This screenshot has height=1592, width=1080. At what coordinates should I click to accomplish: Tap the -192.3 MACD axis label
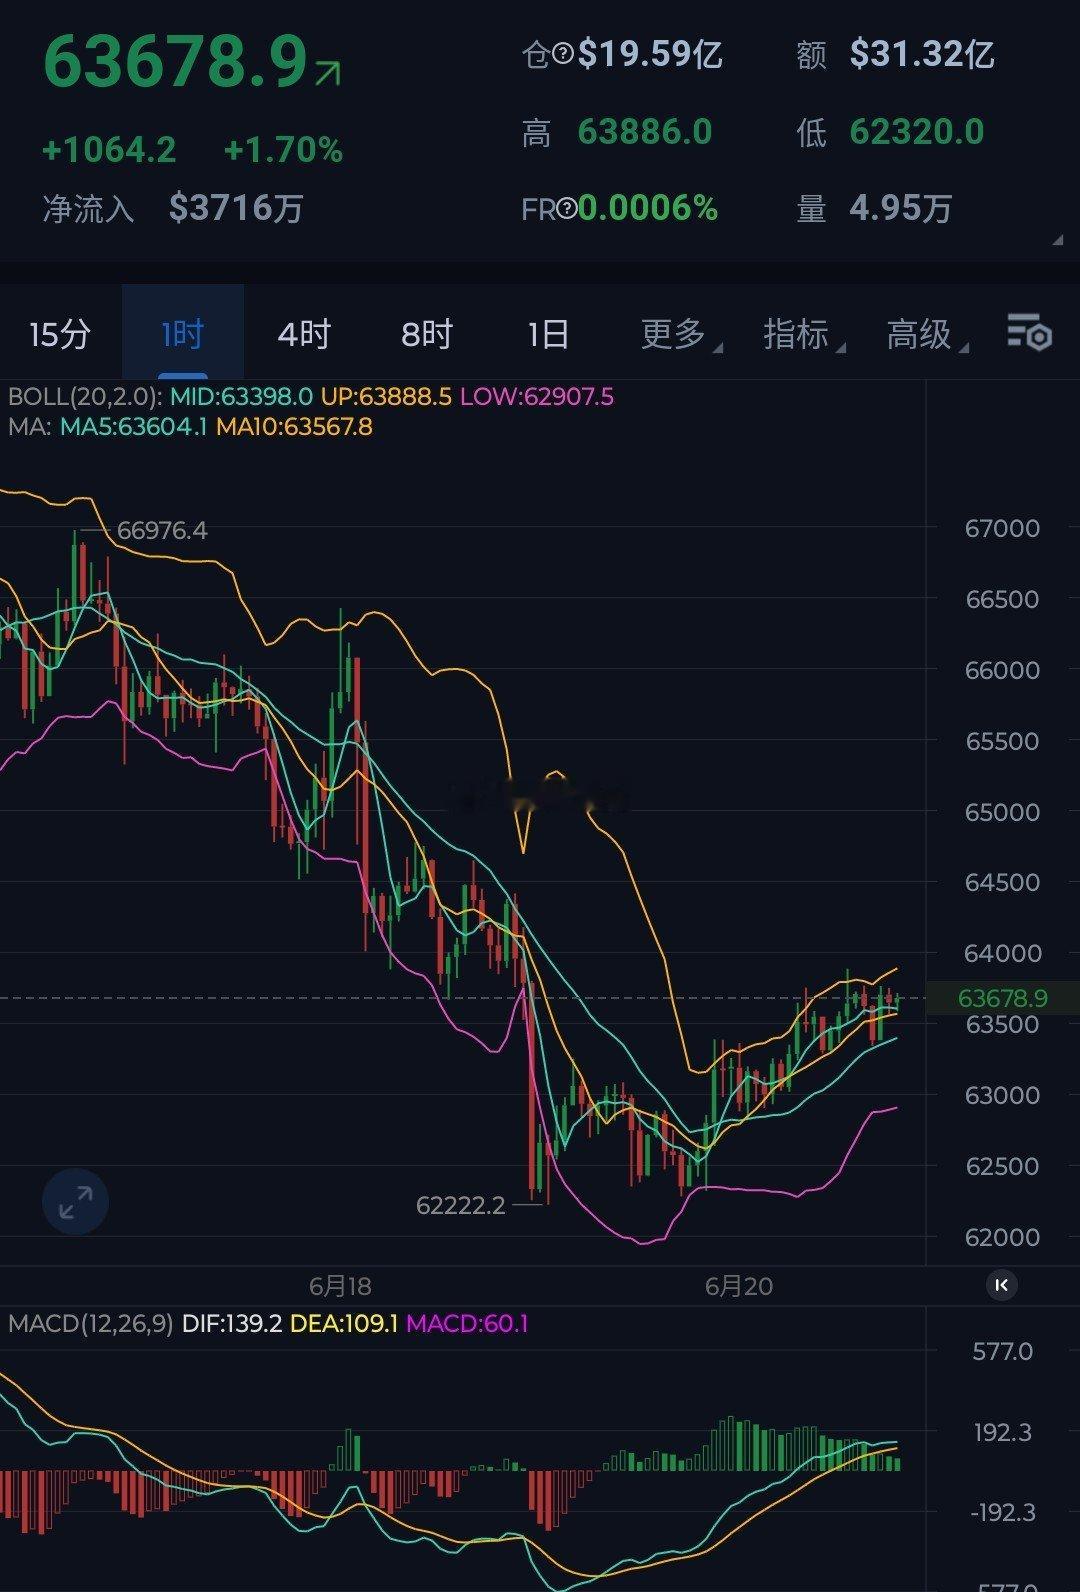1002,1513
